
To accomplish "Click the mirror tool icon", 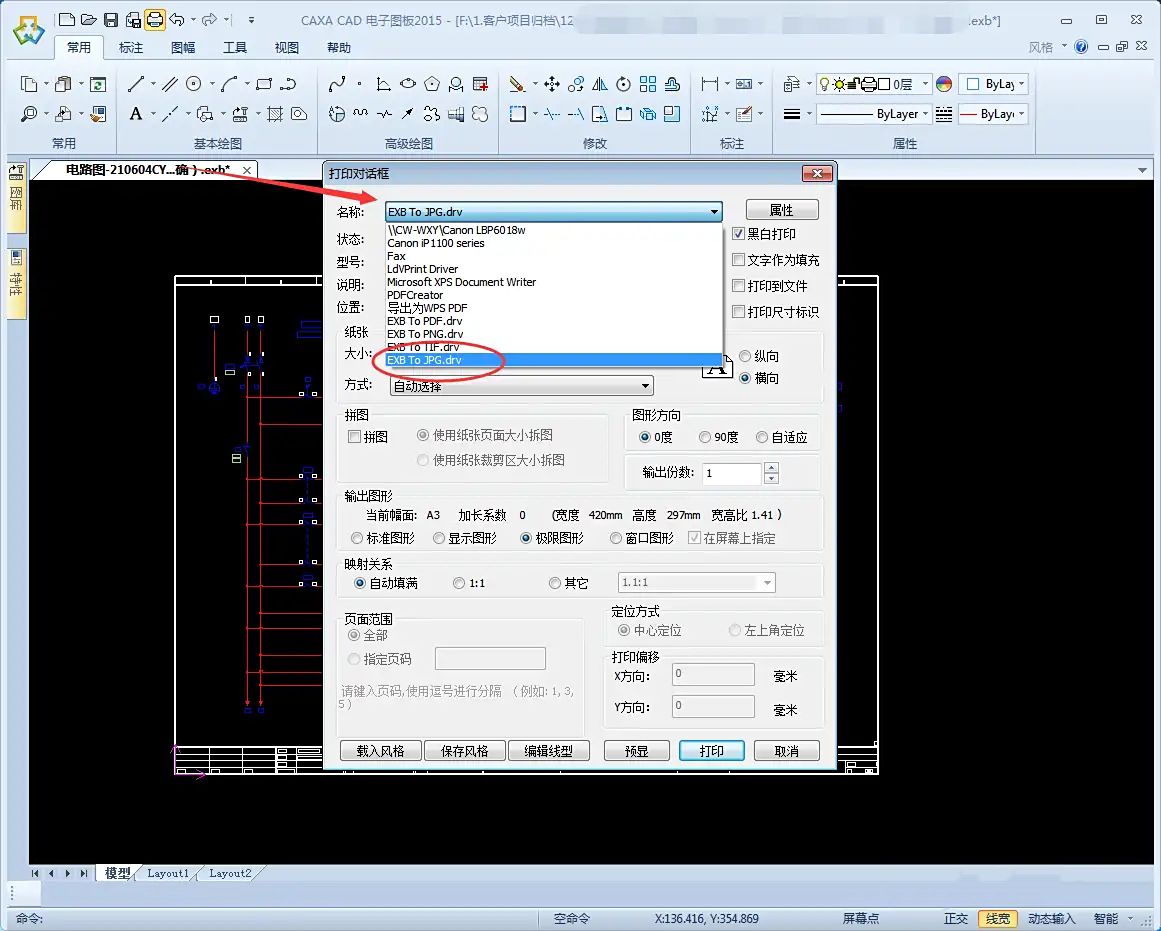I will pyautogui.click(x=600, y=84).
